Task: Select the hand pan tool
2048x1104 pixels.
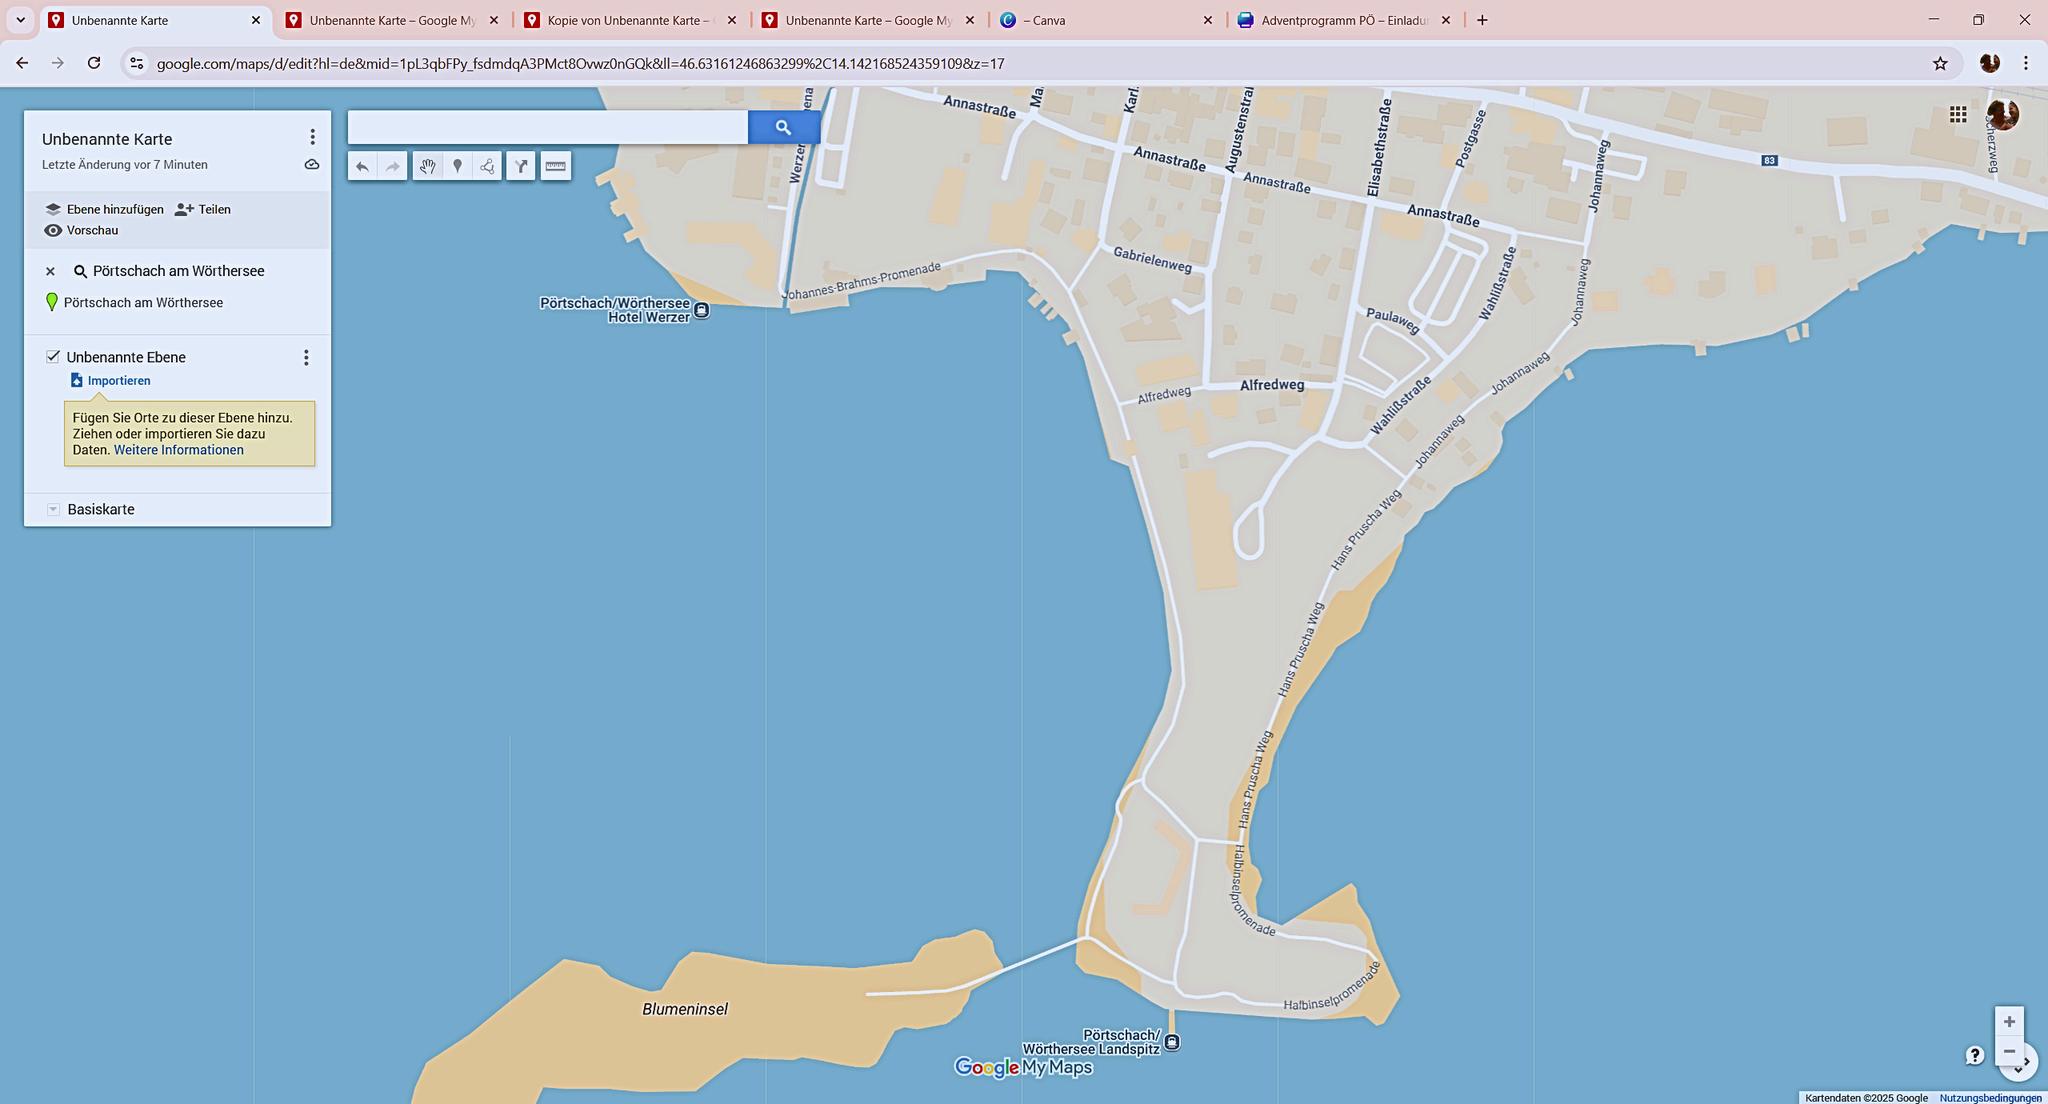Action: coord(427,166)
